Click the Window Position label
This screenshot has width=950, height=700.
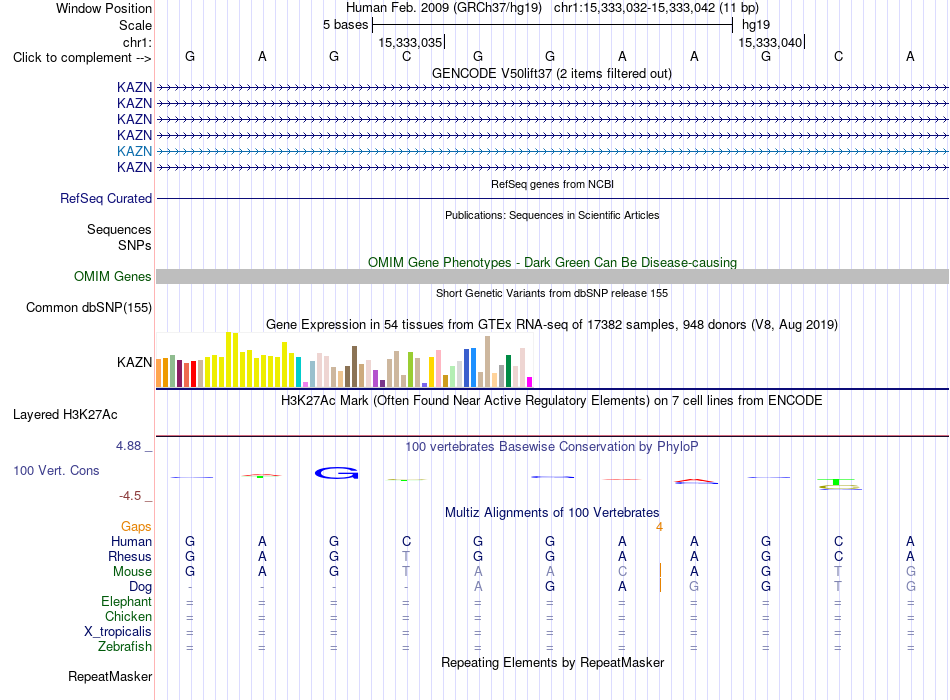(x=104, y=8)
